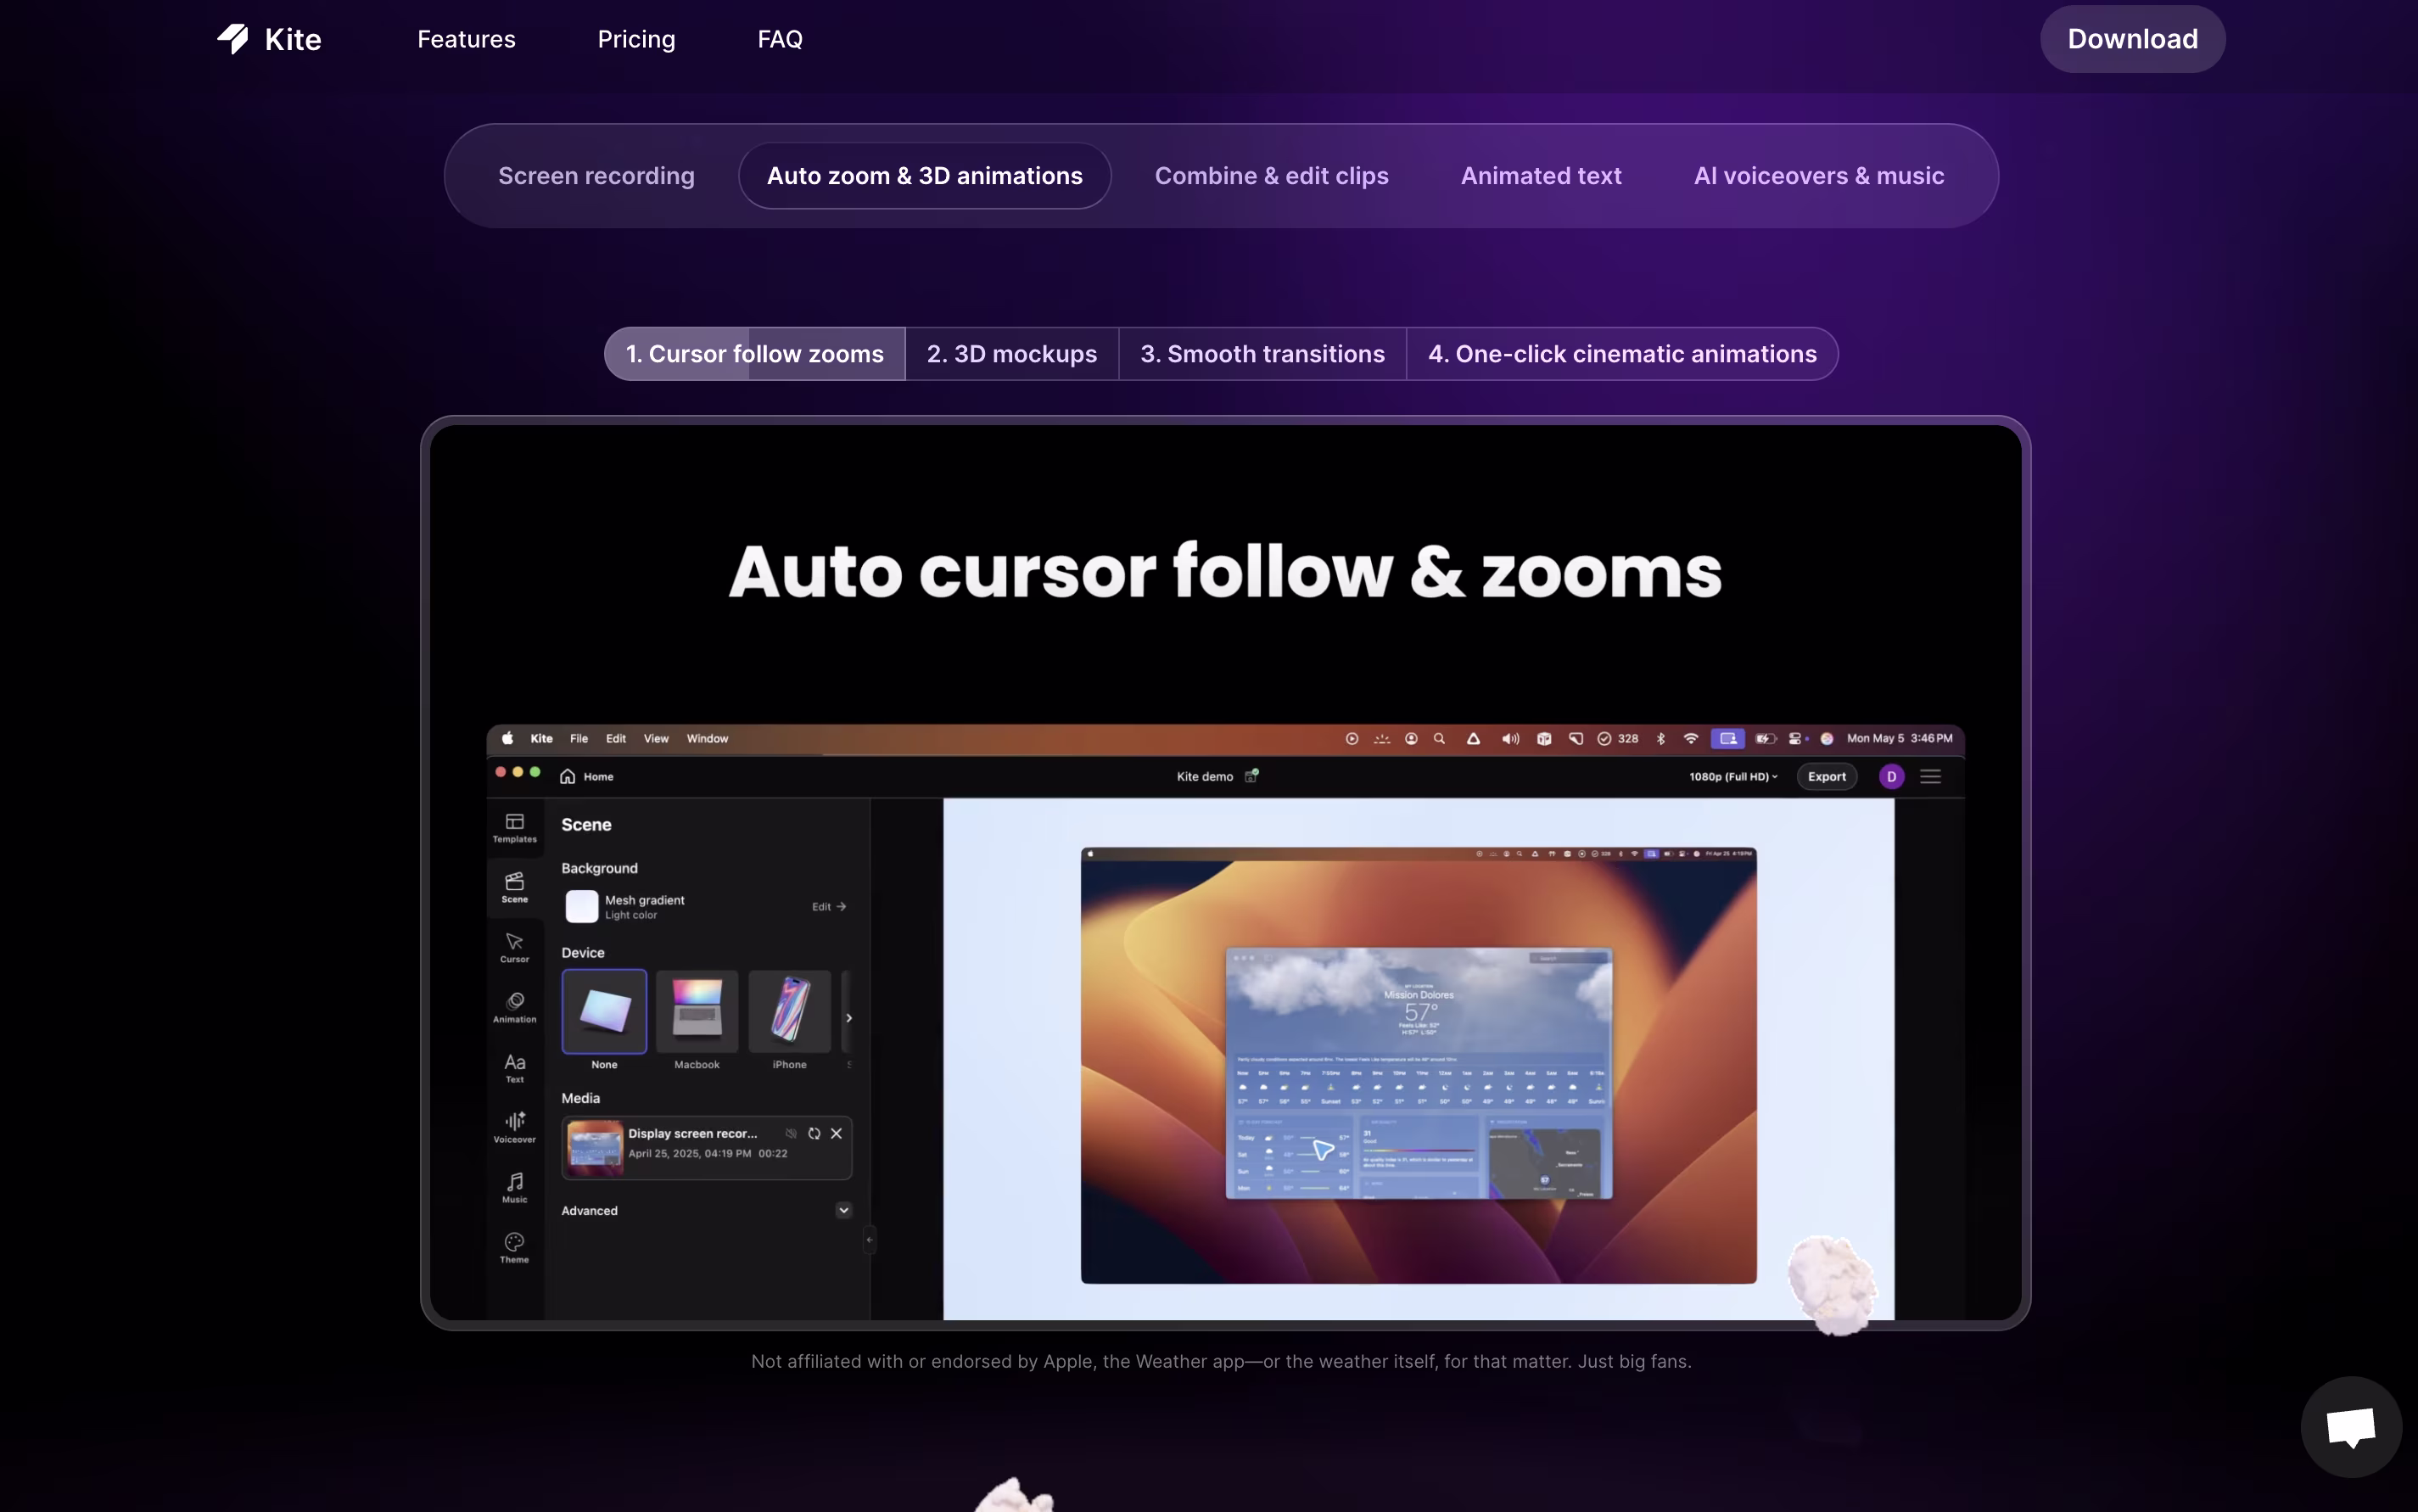Click the Mesh gradient color swatch
The width and height of the screenshot is (2418, 1512).
[582, 906]
